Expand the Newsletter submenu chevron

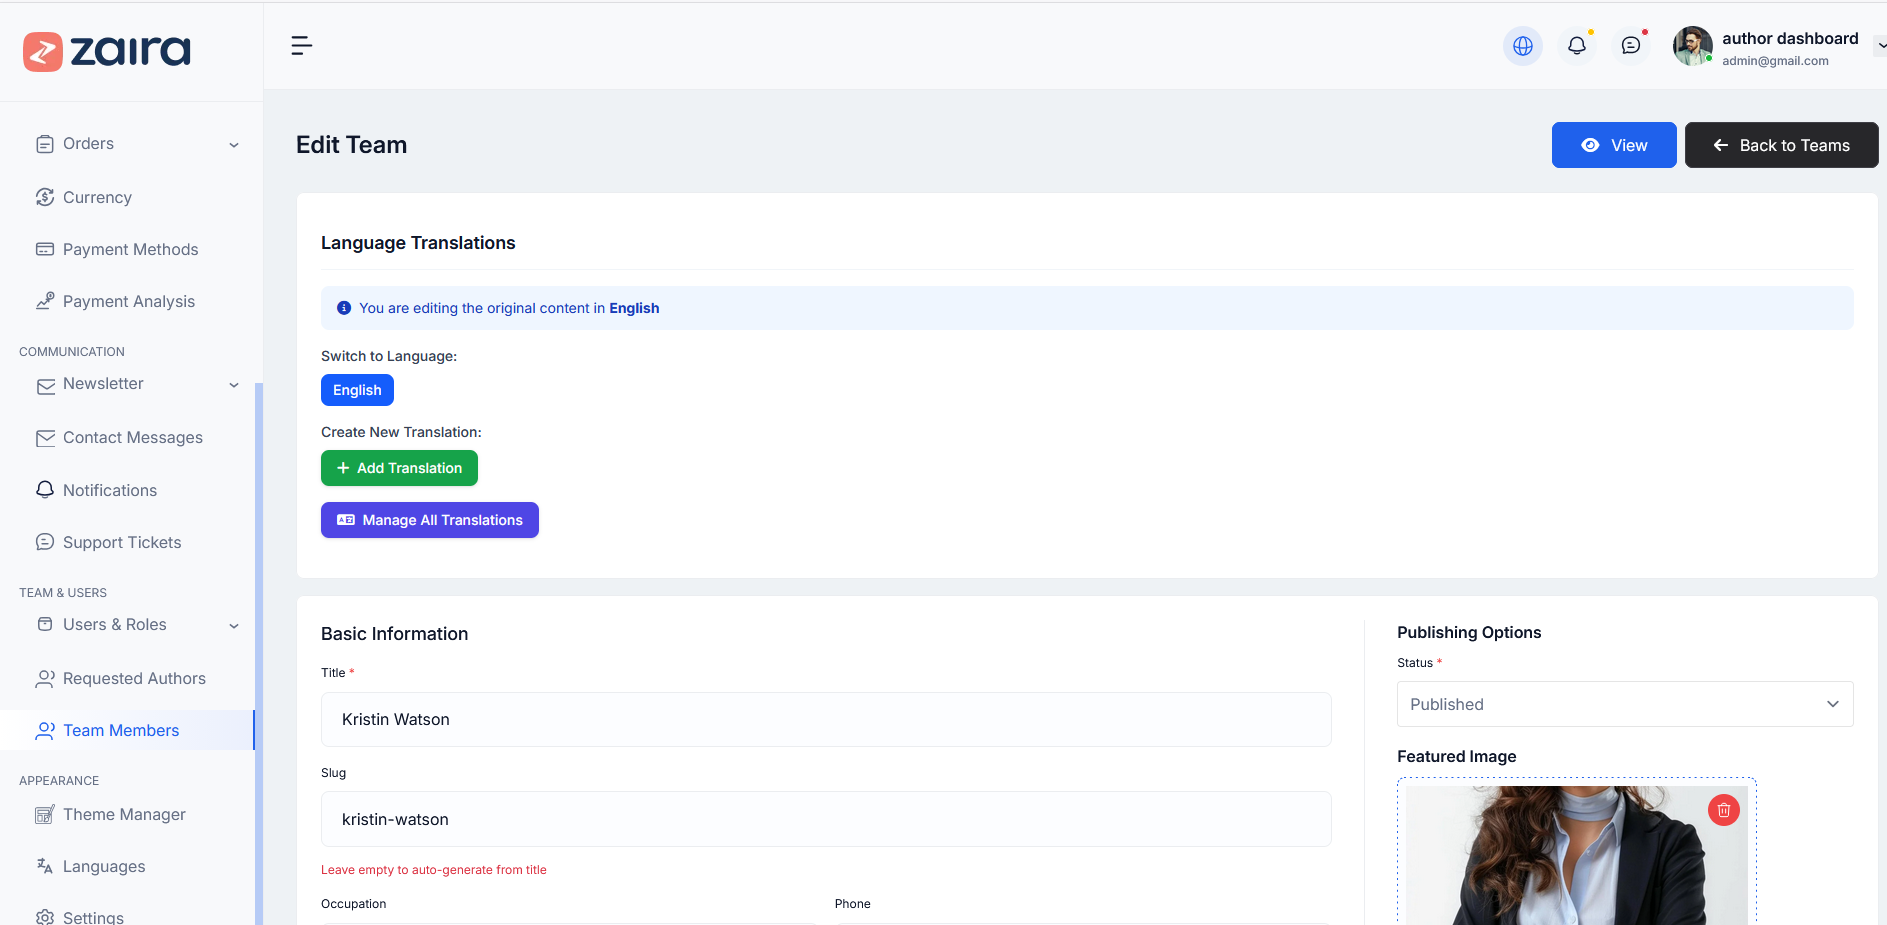[234, 385]
